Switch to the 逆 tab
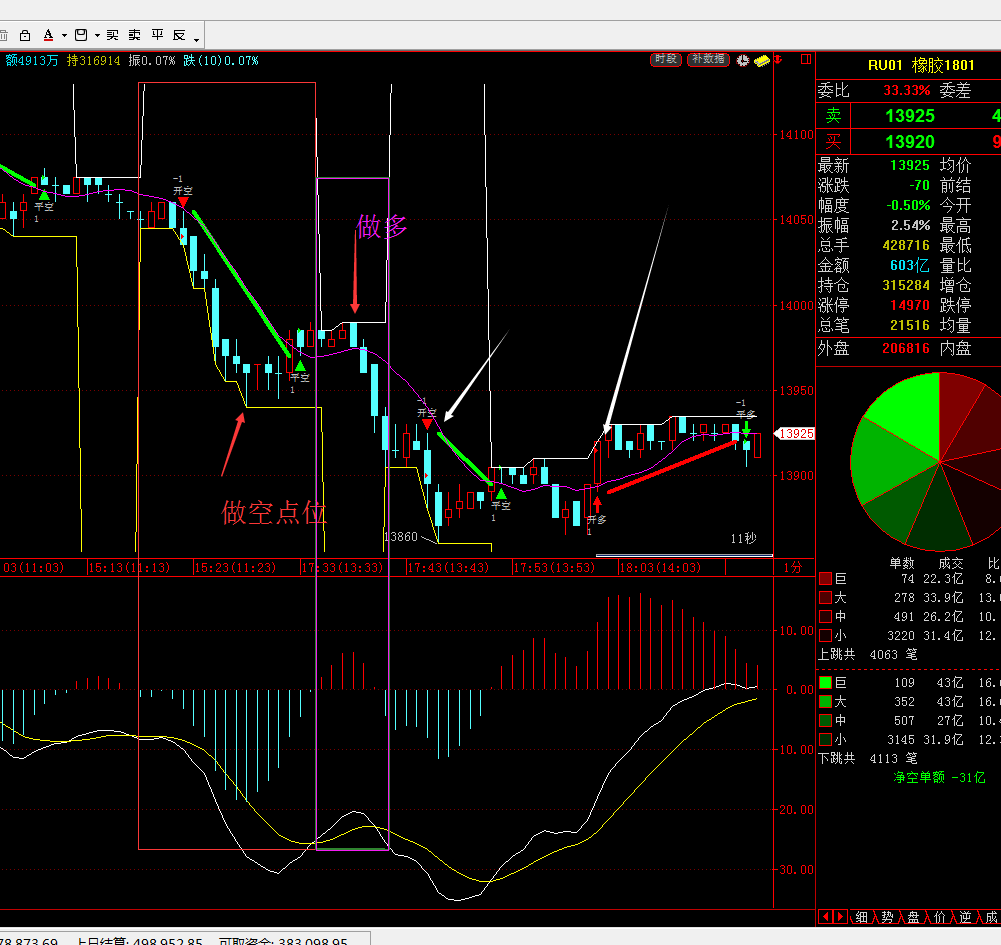 965,918
